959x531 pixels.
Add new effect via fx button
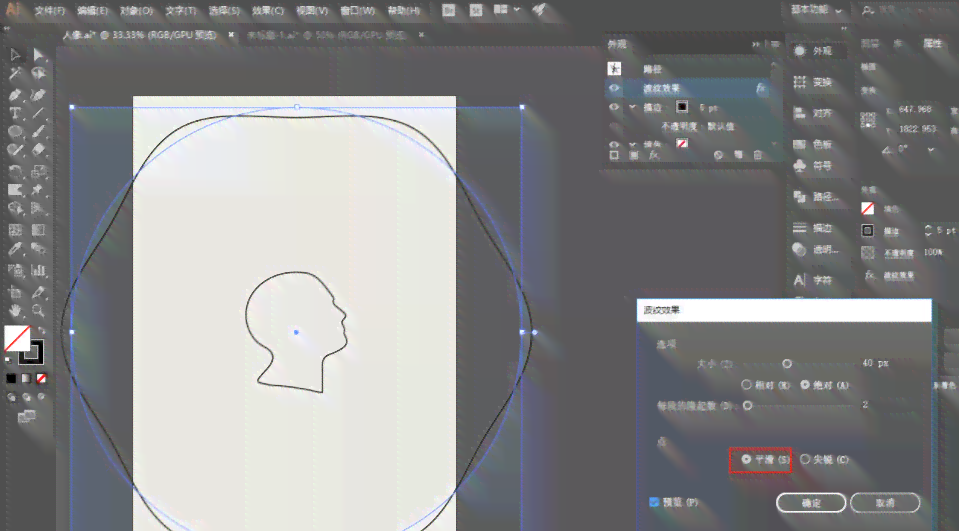tap(654, 155)
